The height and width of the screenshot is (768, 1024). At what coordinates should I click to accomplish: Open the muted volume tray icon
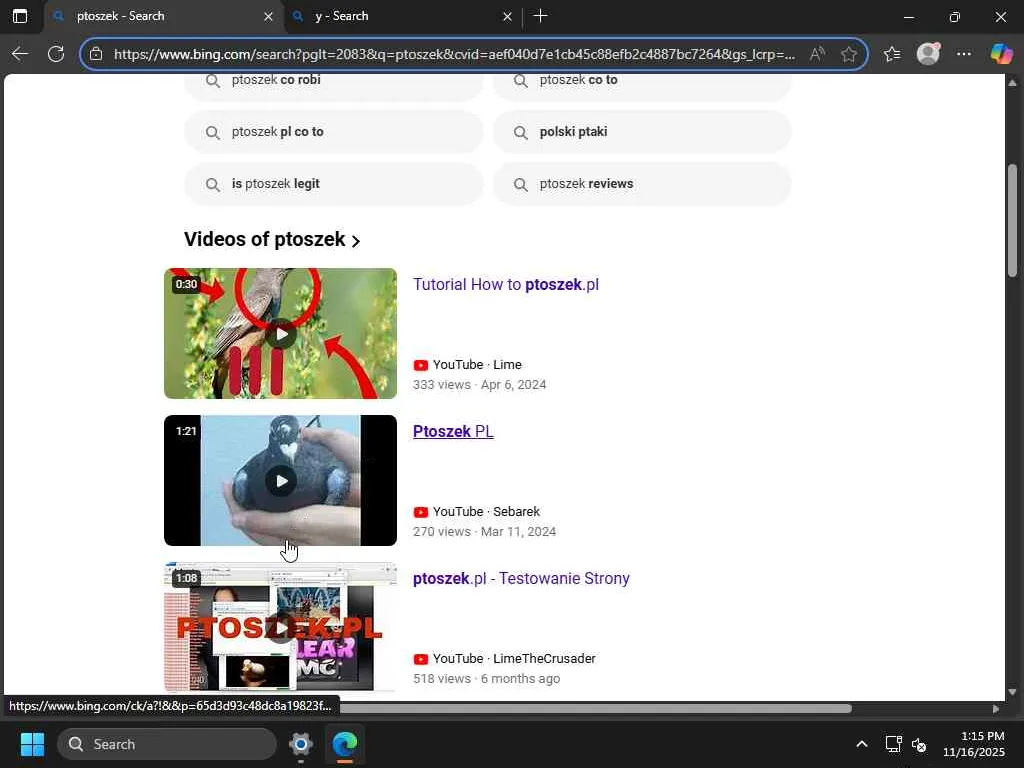coord(919,744)
